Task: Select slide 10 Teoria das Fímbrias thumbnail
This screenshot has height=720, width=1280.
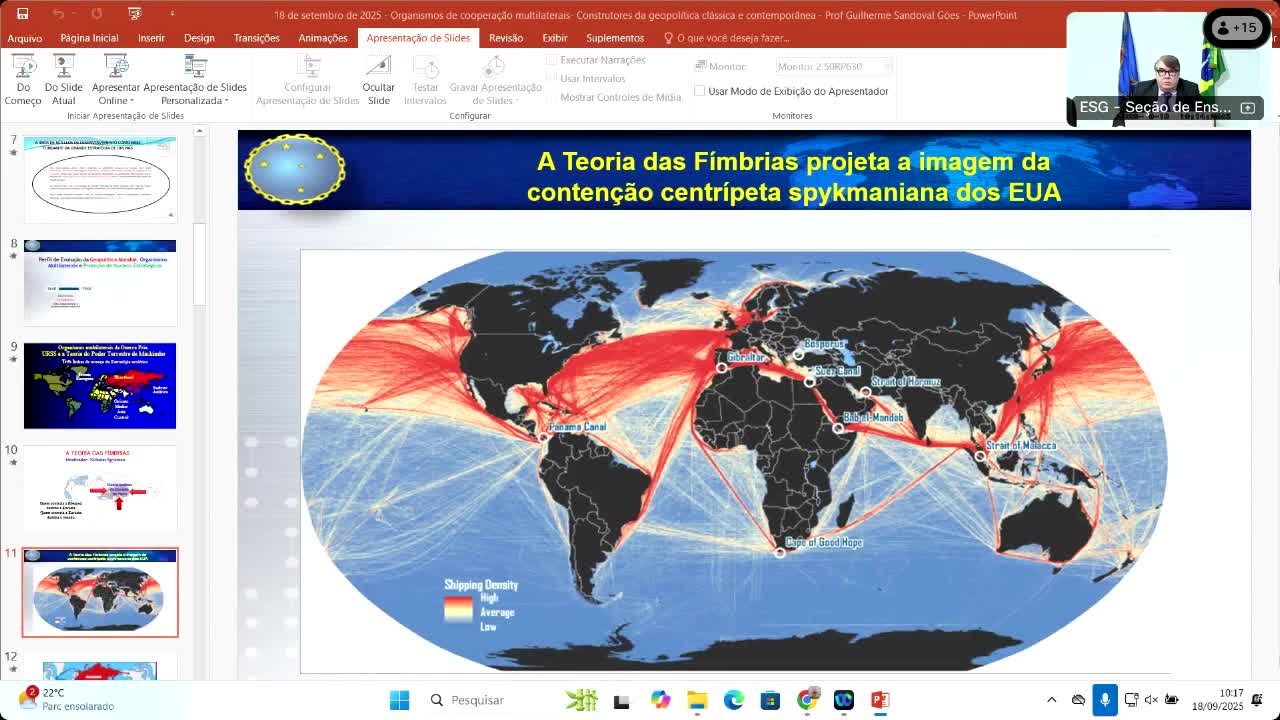Action: tap(100, 489)
